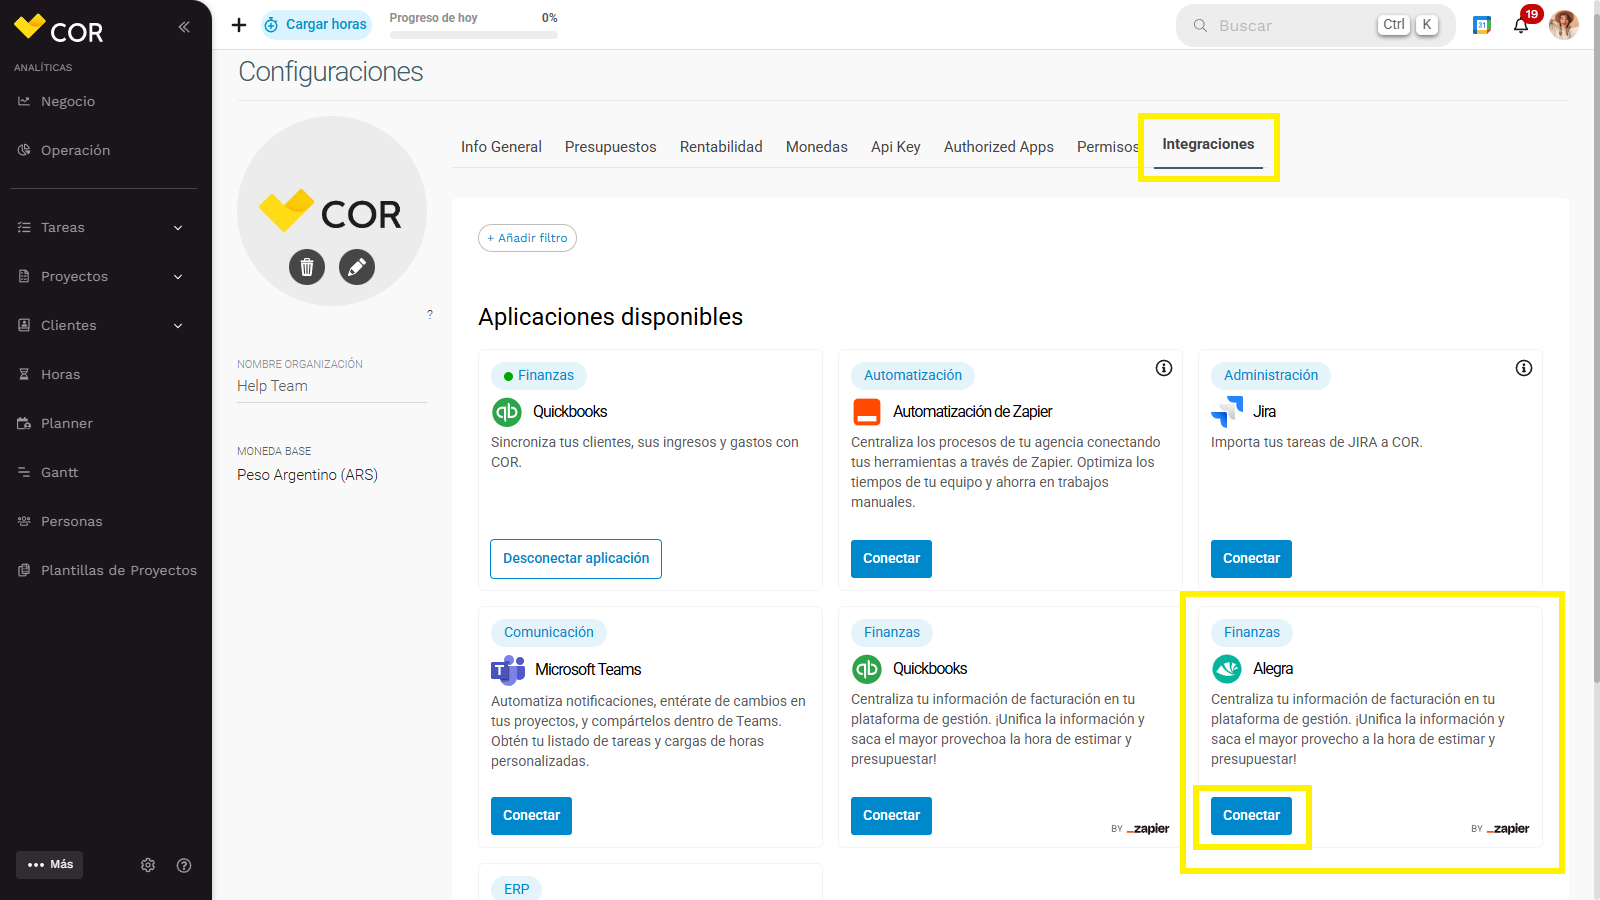Viewport: 1600px width, 900px height.
Task: Click Plantillas de Proyectos icon
Action: point(24,570)
